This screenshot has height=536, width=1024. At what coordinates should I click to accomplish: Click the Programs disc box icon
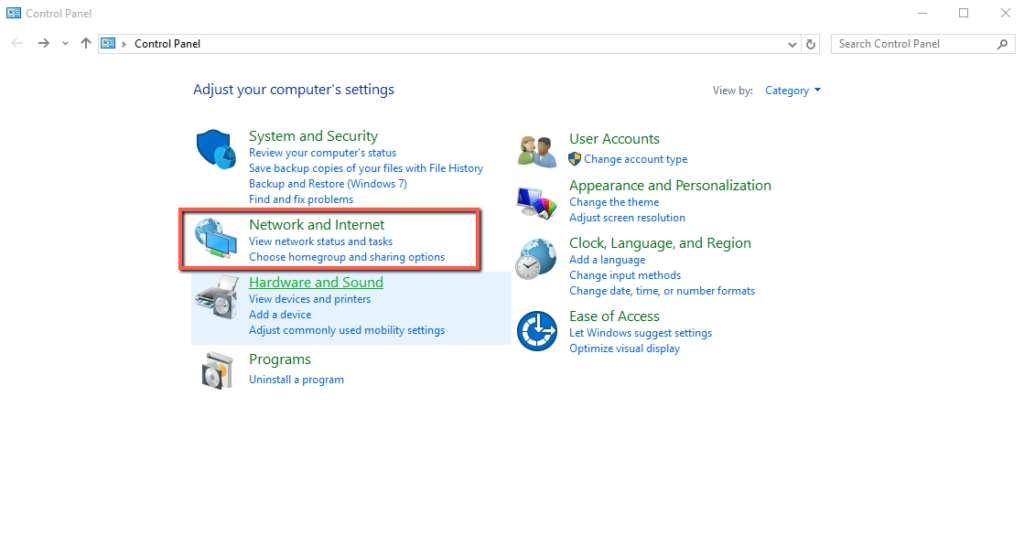point(215,370)
